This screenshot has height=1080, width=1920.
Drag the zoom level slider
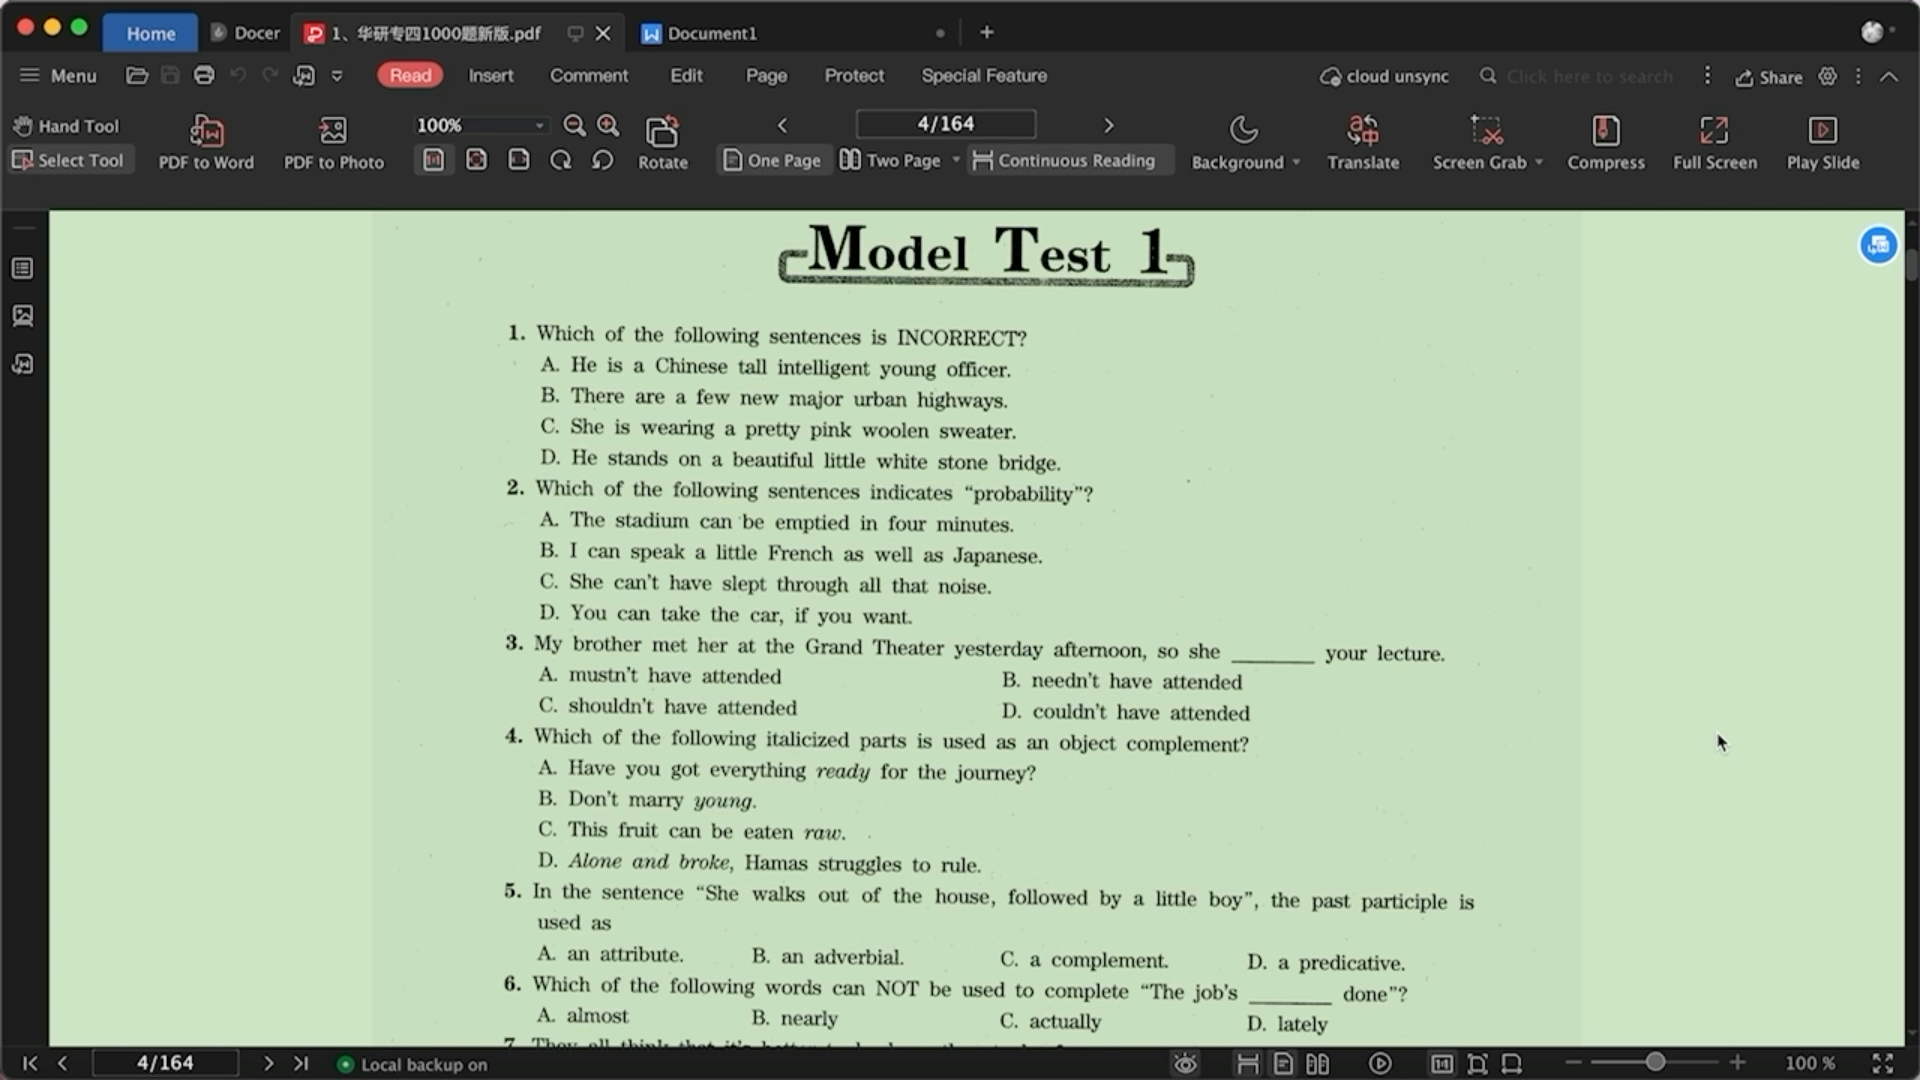pos(1652,1062)
